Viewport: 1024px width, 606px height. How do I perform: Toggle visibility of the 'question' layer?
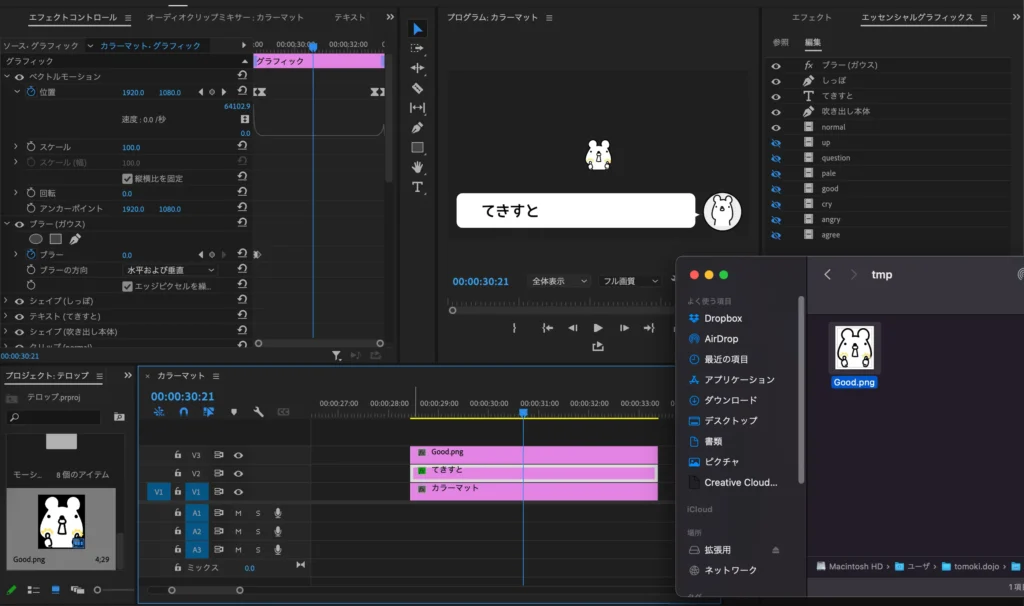click(x=775, y=158)
